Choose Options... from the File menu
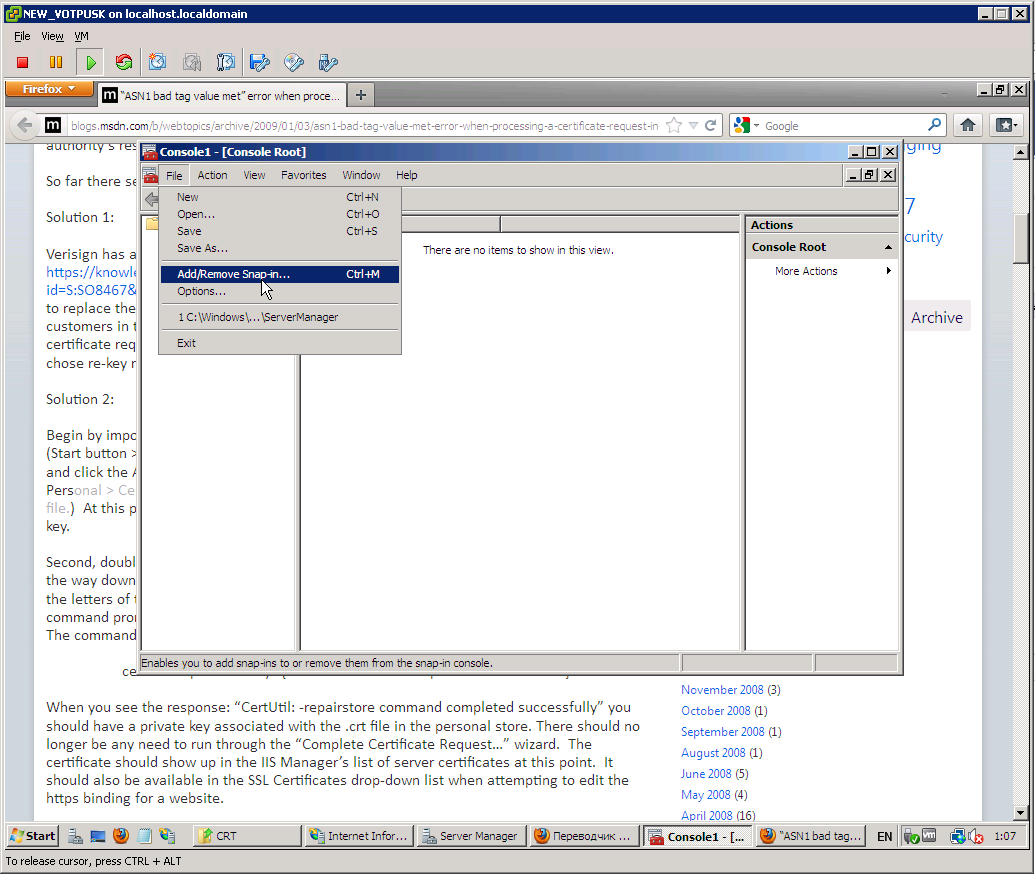Viewport: 1035px width, 874px height. [x=280, y=291]
